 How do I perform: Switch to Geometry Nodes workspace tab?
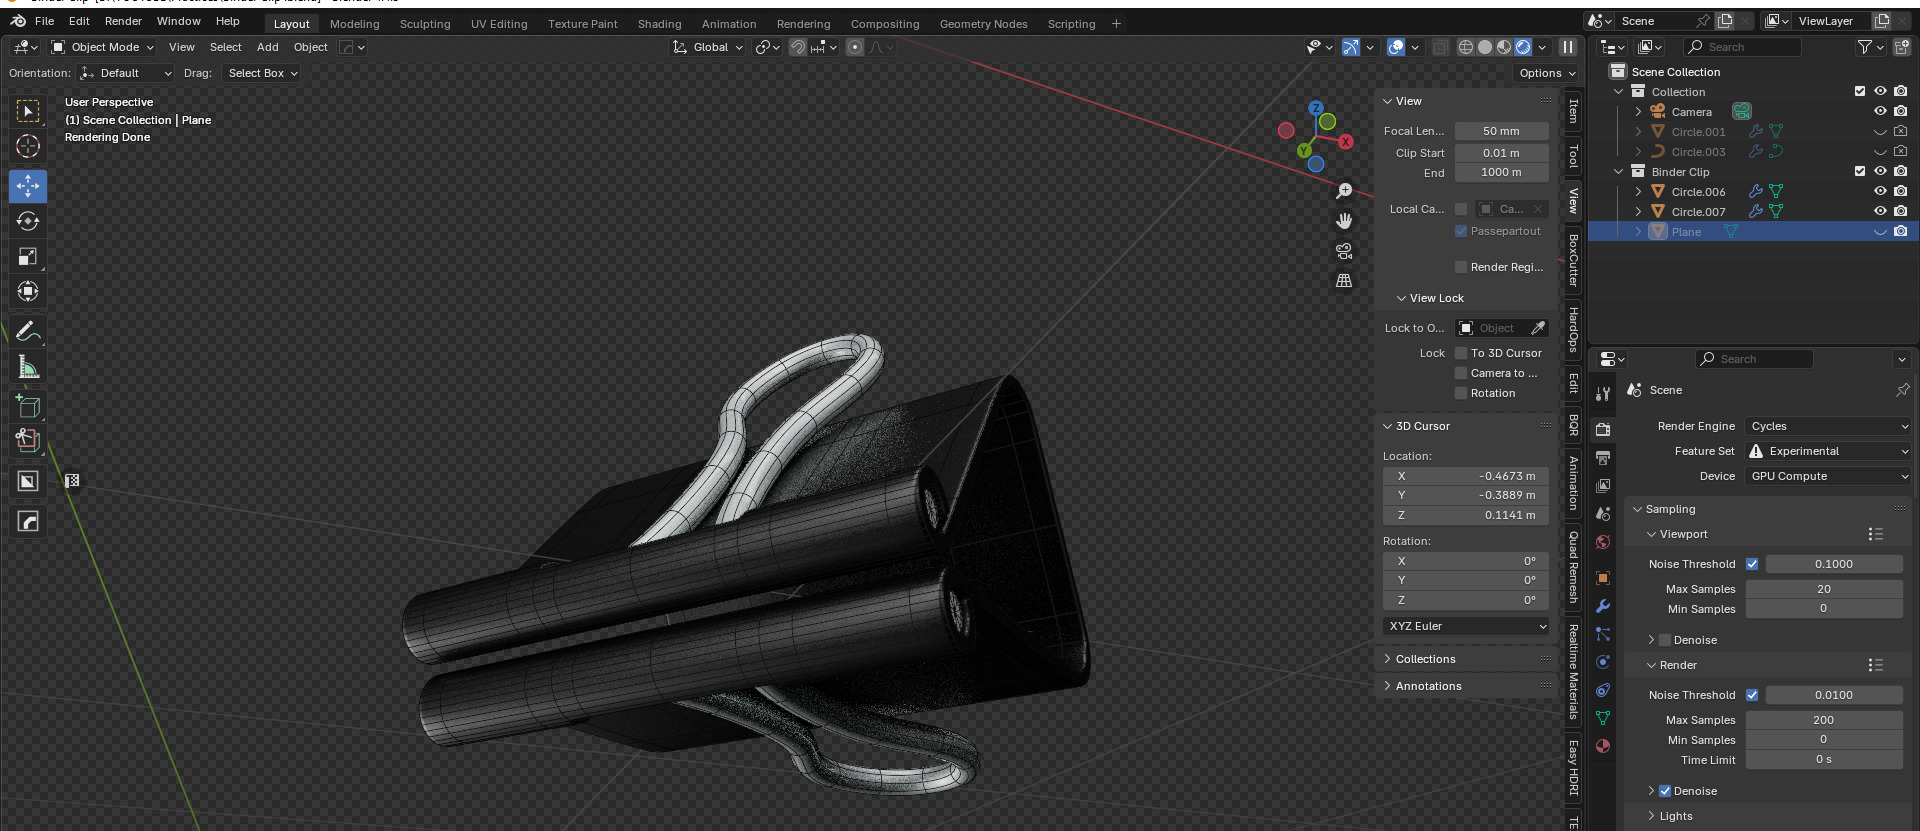coord(983,24)
